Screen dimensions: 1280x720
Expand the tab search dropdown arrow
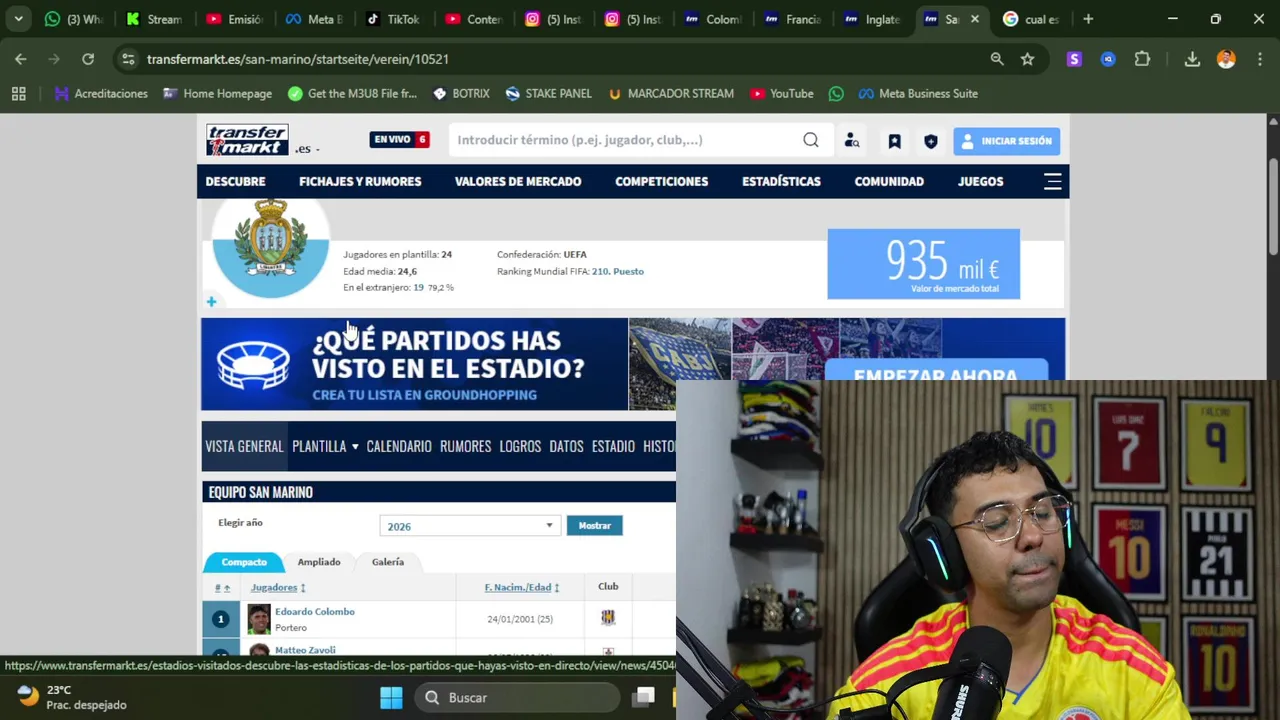pyautogui.click(x=18, y=19)
